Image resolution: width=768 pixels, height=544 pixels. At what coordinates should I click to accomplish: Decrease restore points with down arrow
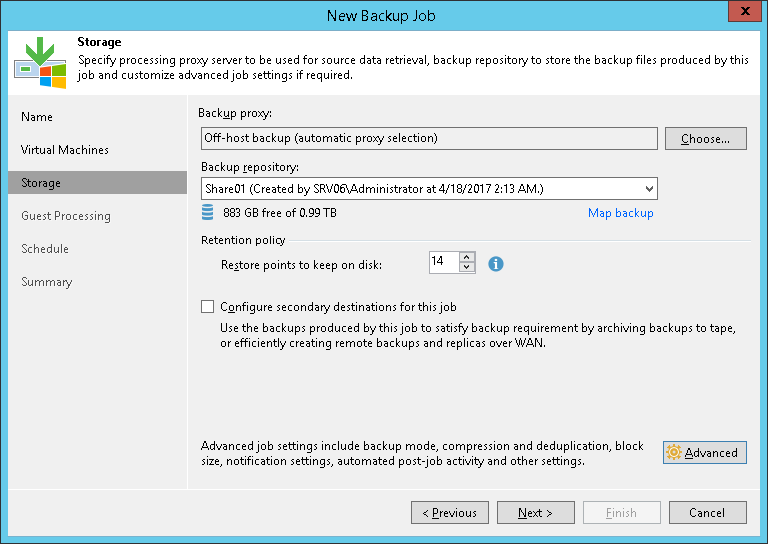(466, 268)
